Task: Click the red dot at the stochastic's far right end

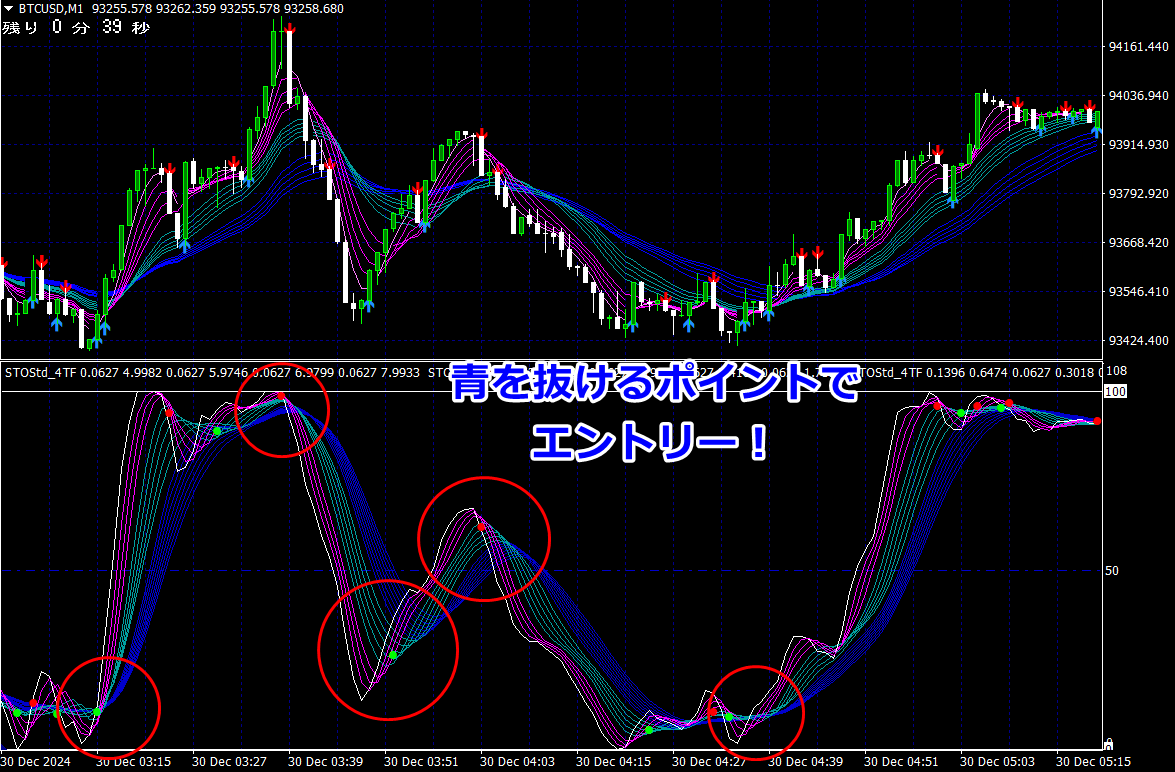Action: [1097, 421]
